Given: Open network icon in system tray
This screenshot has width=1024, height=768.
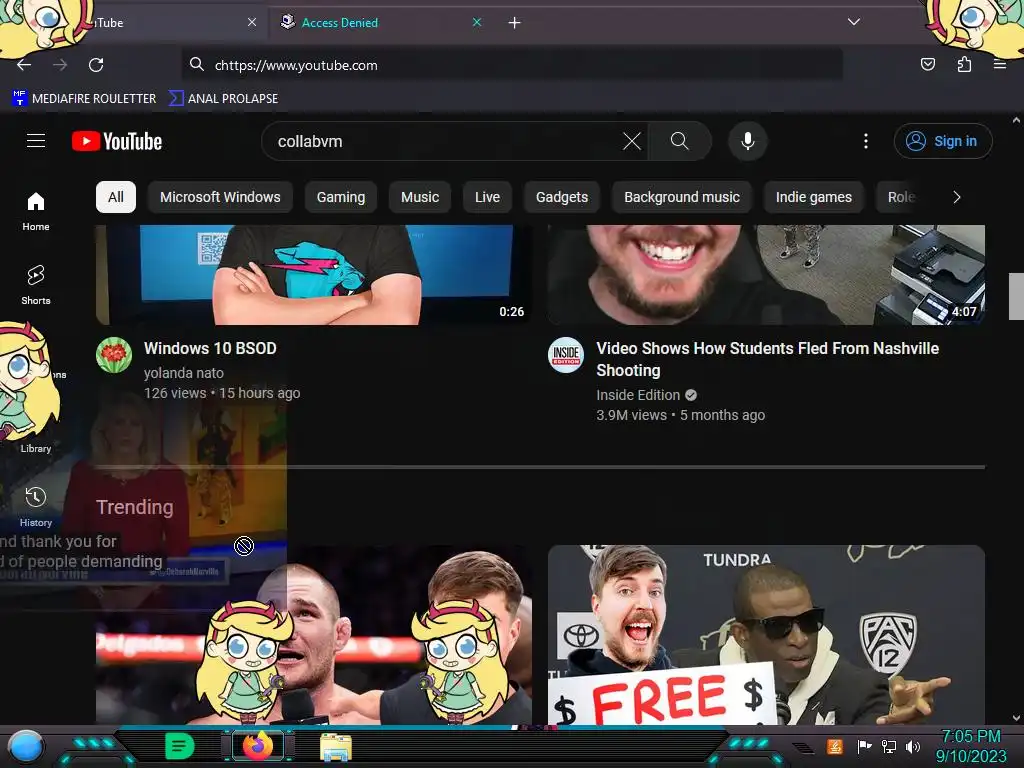Looking at the screenshot, I should point(889,746).
